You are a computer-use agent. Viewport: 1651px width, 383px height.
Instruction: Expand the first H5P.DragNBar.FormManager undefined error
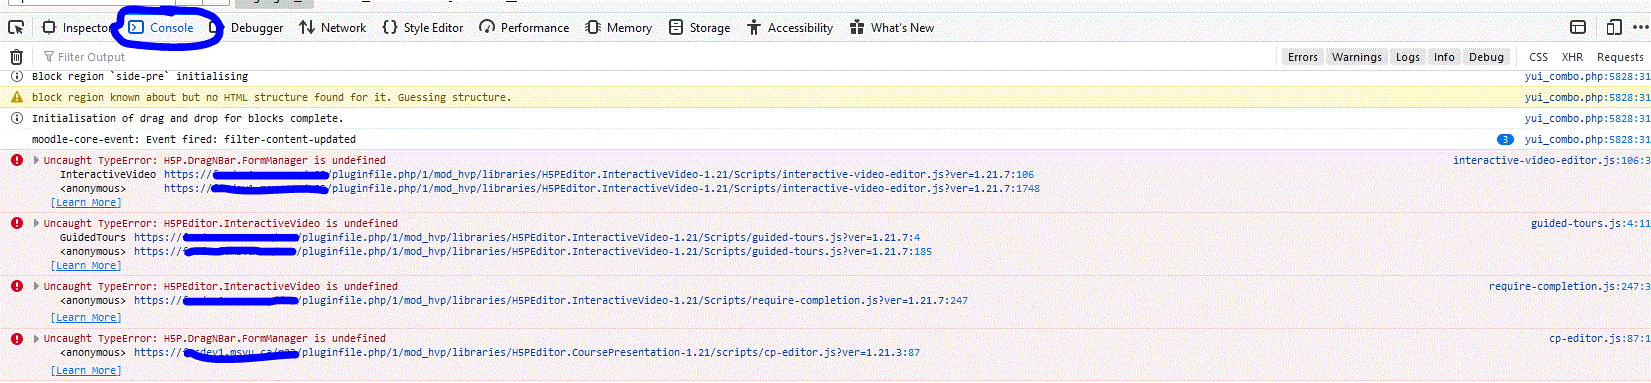[37, 160]
